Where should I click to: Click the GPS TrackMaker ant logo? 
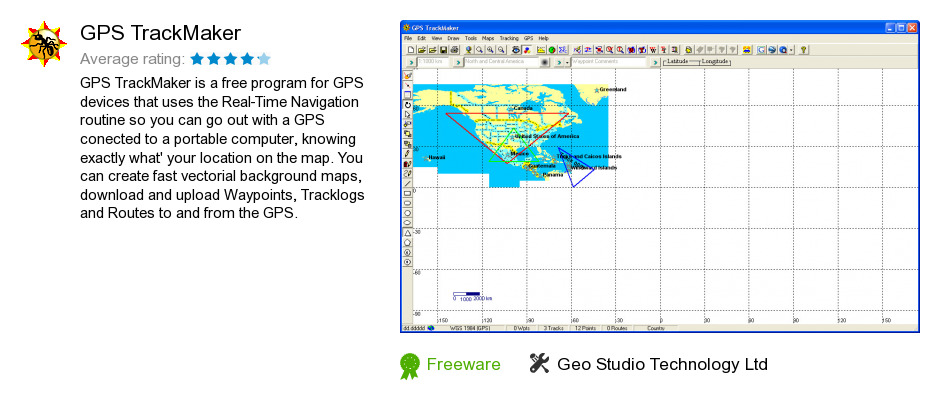(44, 44)
